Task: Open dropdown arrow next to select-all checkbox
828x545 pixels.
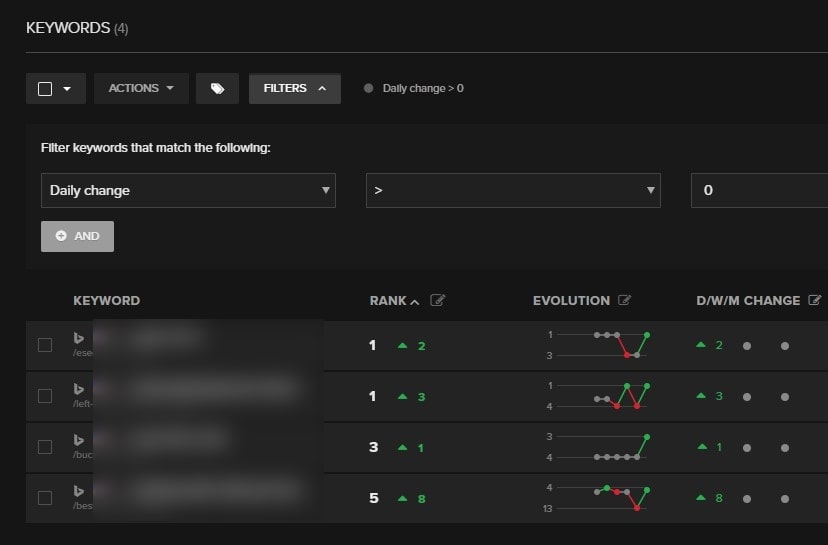Action: click(67, 89)
